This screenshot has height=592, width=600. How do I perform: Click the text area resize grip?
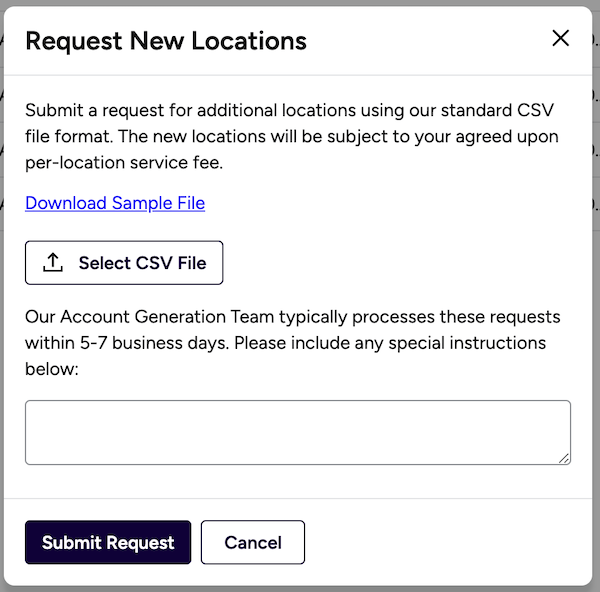(564, 458)
